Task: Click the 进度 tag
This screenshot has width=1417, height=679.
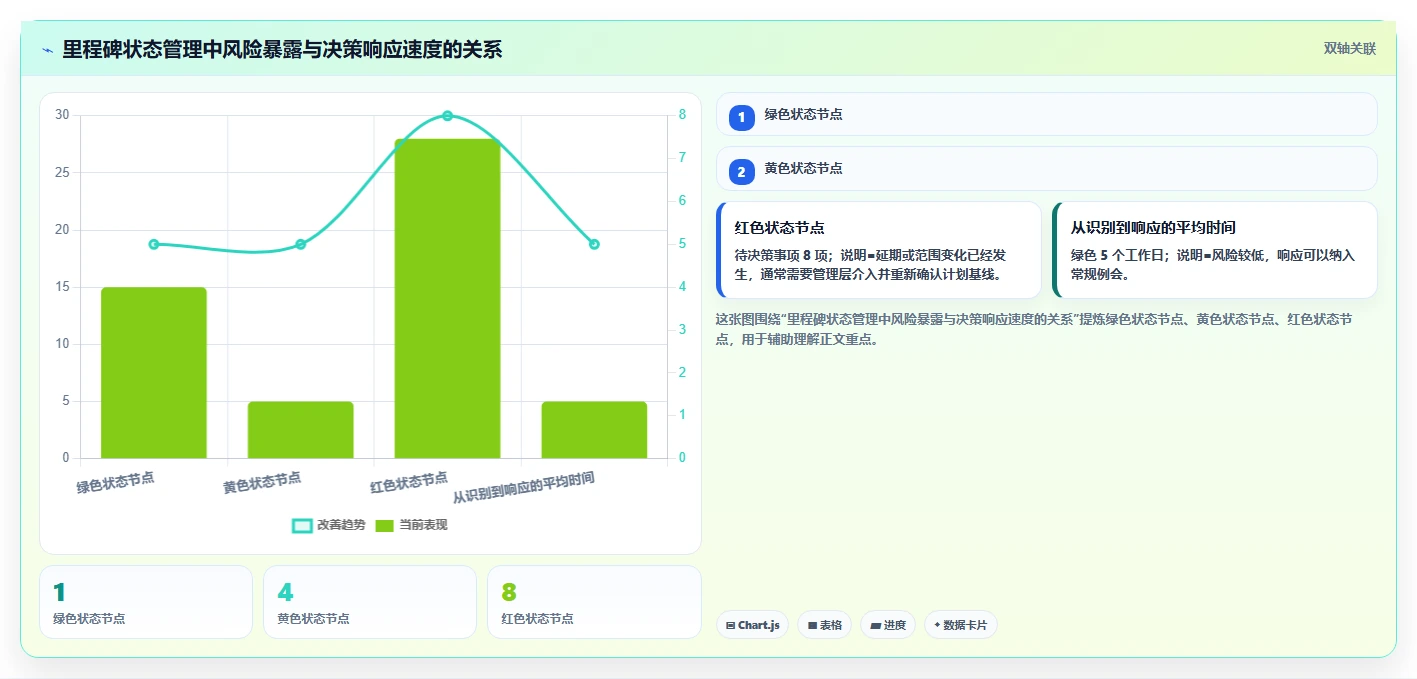Action: (x=888, y=625)
